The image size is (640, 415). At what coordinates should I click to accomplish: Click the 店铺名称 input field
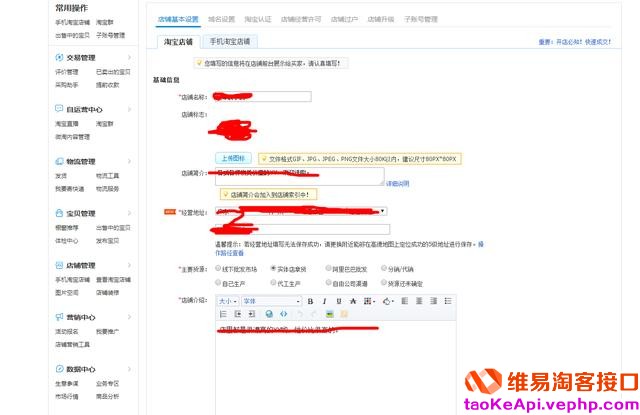(x=262, y=96)
